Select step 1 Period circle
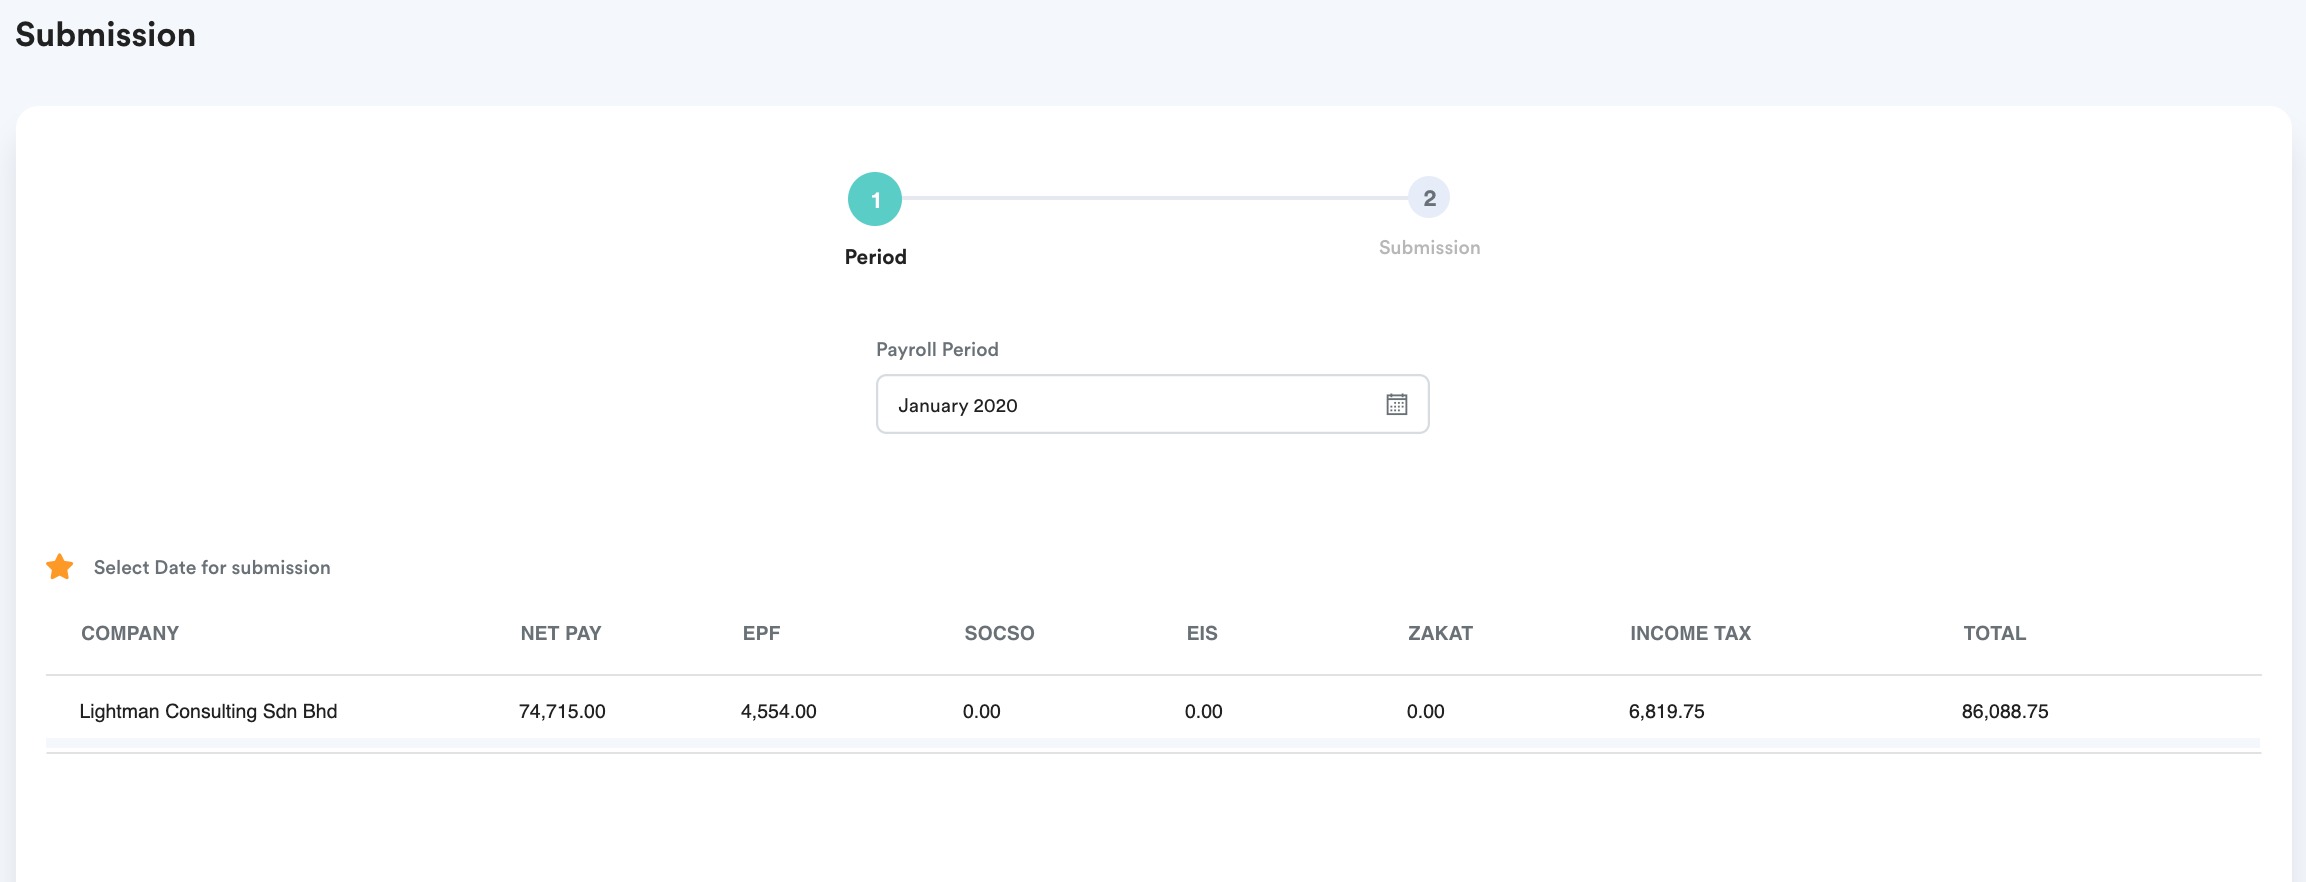 (x=875, y=199)
